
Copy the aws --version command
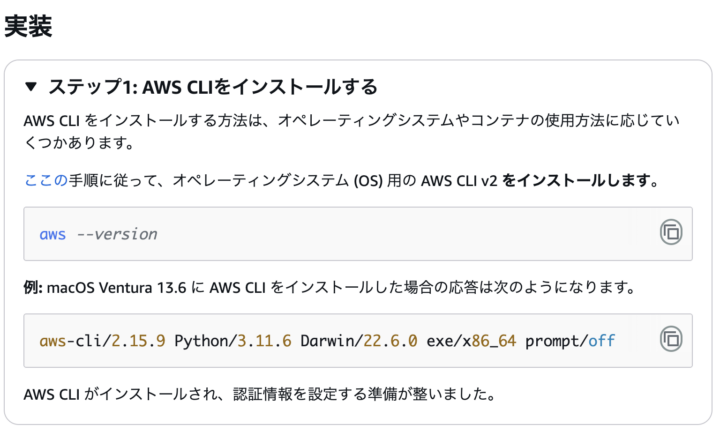coord(670,233)
